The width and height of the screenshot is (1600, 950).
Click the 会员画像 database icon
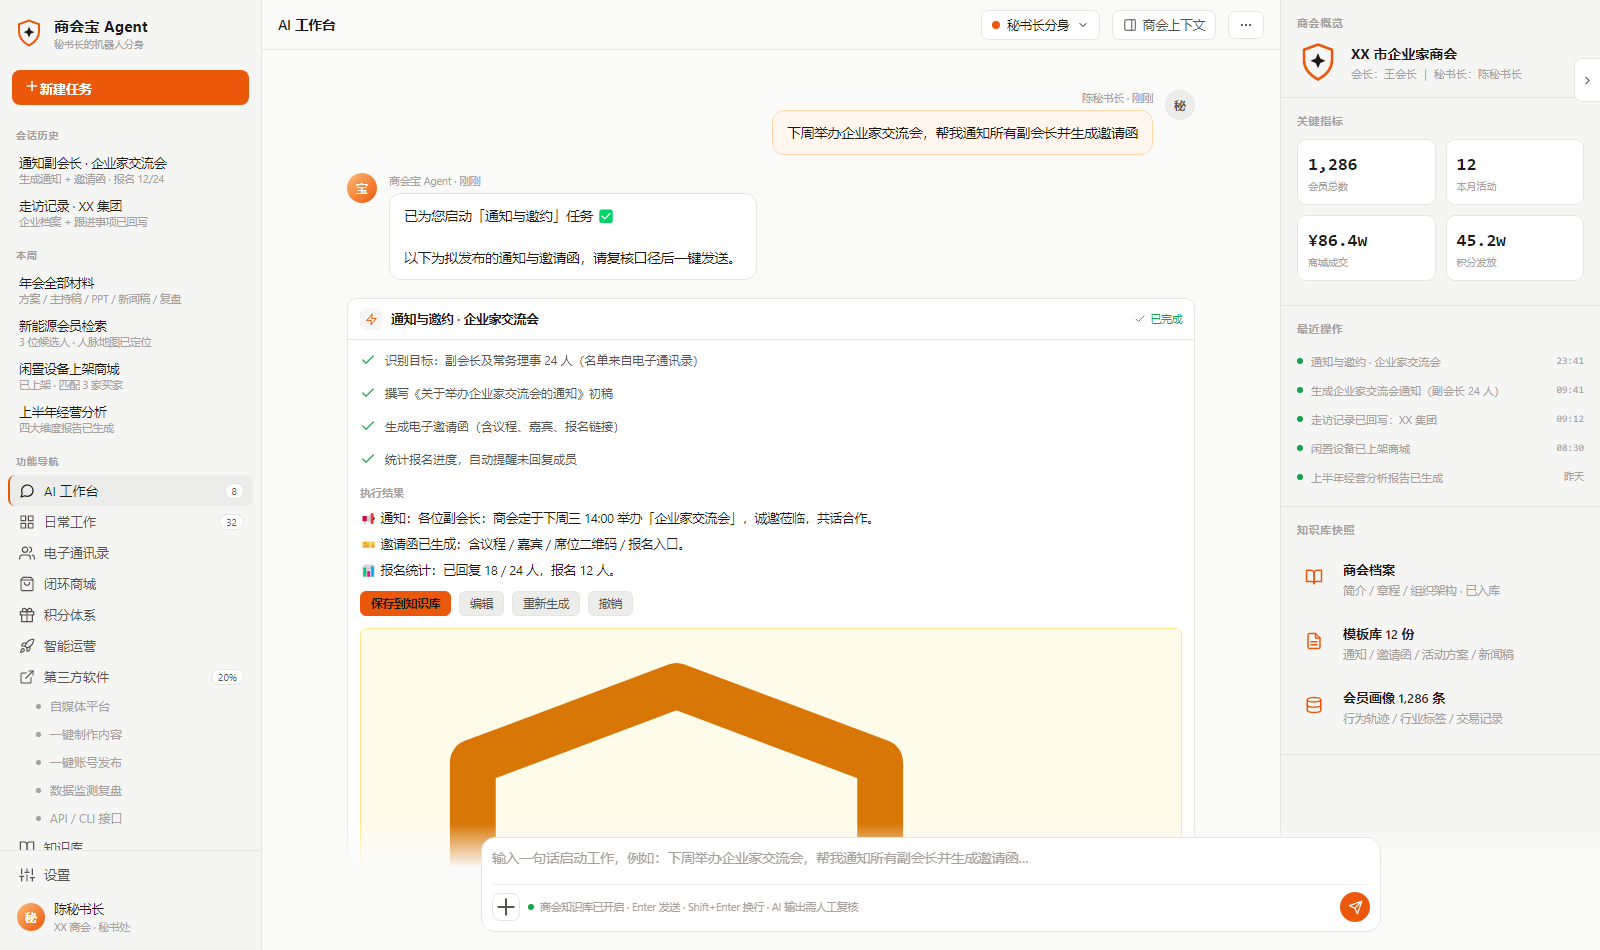click(x=1314, y=705)
